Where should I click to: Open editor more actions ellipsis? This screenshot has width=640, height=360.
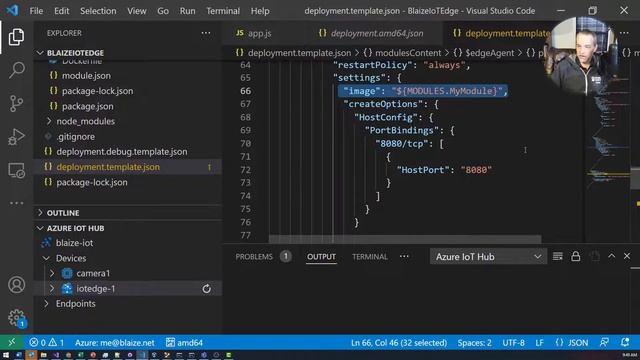(x=624, y=33)
